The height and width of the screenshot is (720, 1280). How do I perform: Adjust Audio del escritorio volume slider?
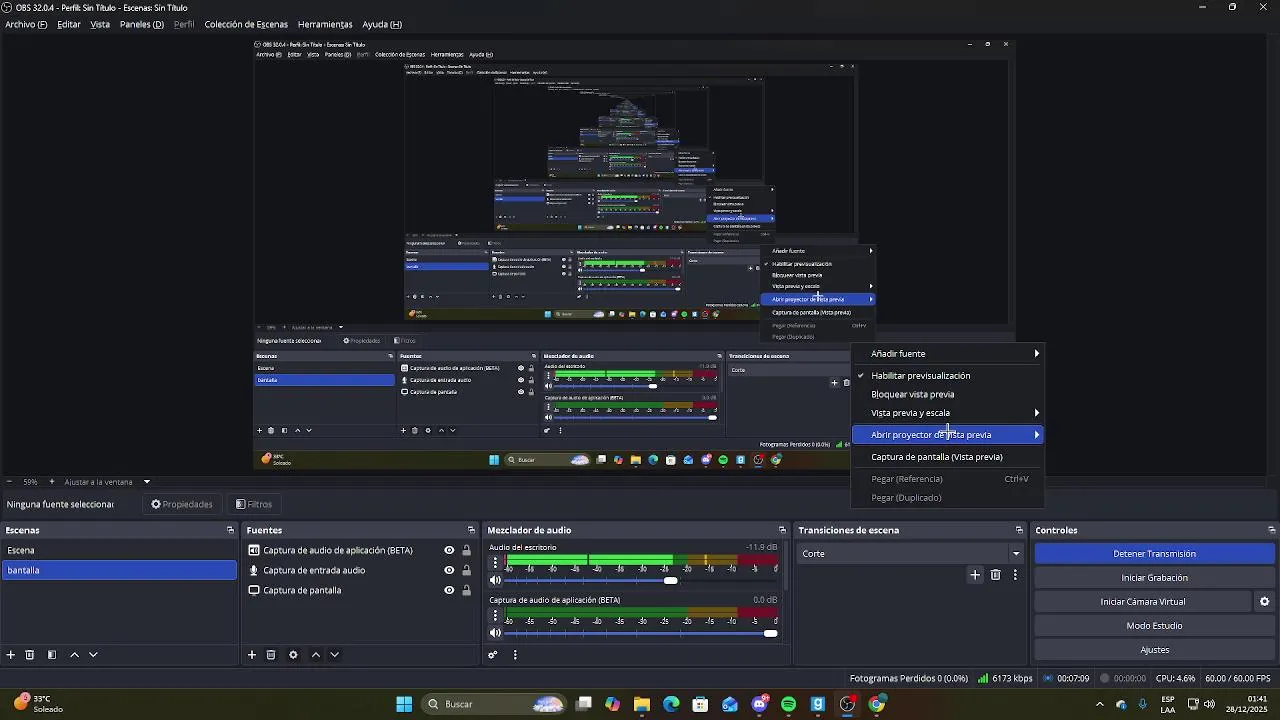(x=670, y=580)
